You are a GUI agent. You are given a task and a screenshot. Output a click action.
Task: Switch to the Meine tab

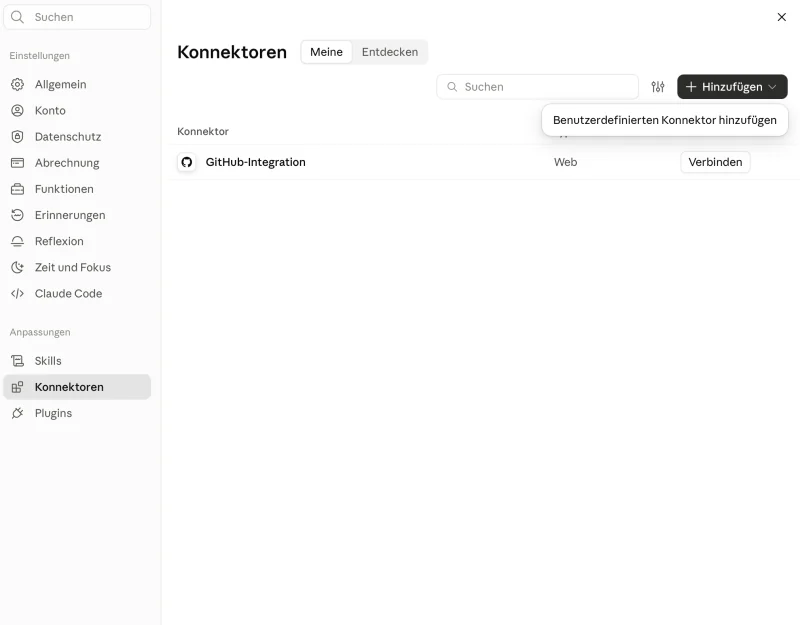(x=327, y=52)
